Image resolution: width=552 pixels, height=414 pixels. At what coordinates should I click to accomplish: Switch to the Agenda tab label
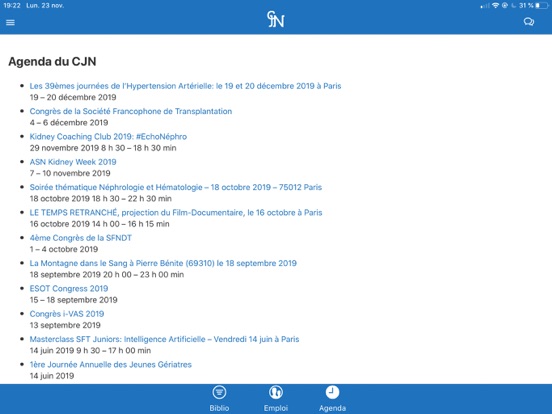click(332, 408)
